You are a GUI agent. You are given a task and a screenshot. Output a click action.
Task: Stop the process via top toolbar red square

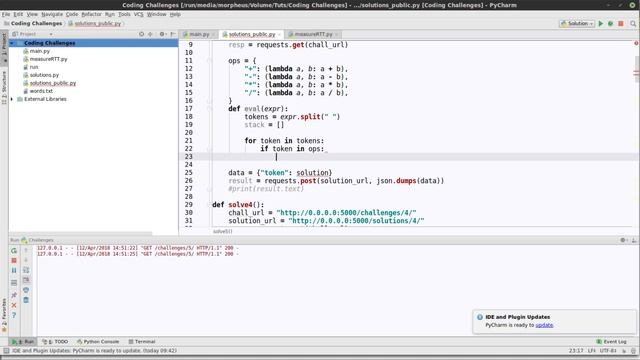click(x=621, y=24)
